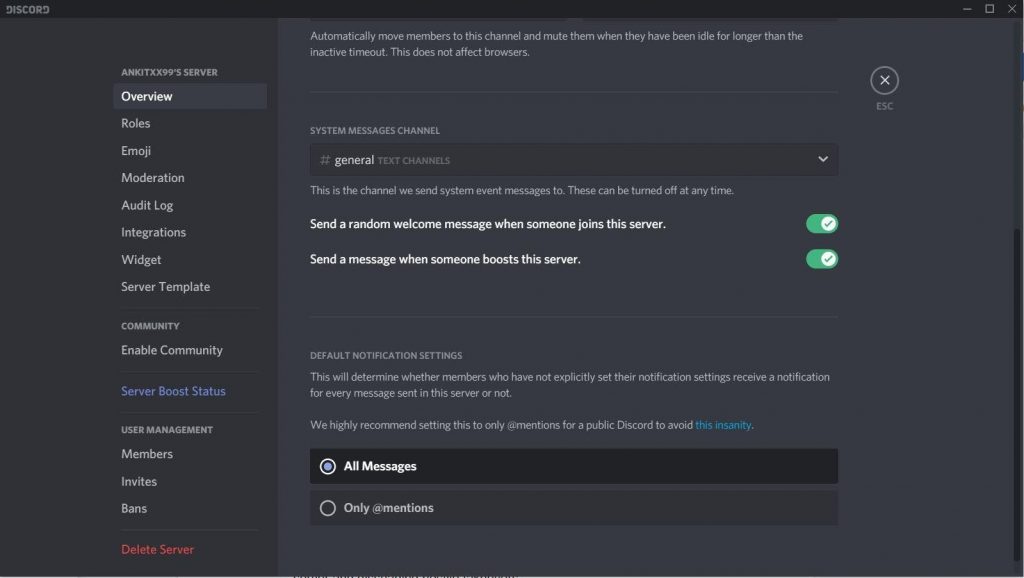The height and width of the screenshot is (578, 1024).
Task: Open the Roles settings page
Action: pyautogui.click(x=190, y=123)
